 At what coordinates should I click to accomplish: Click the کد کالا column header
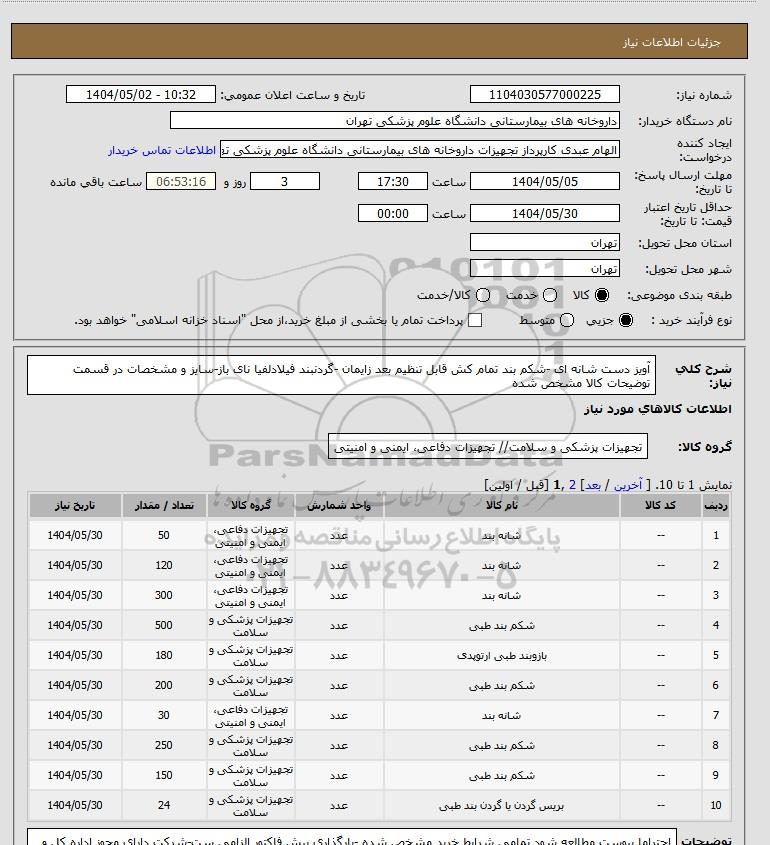[661, 505]
